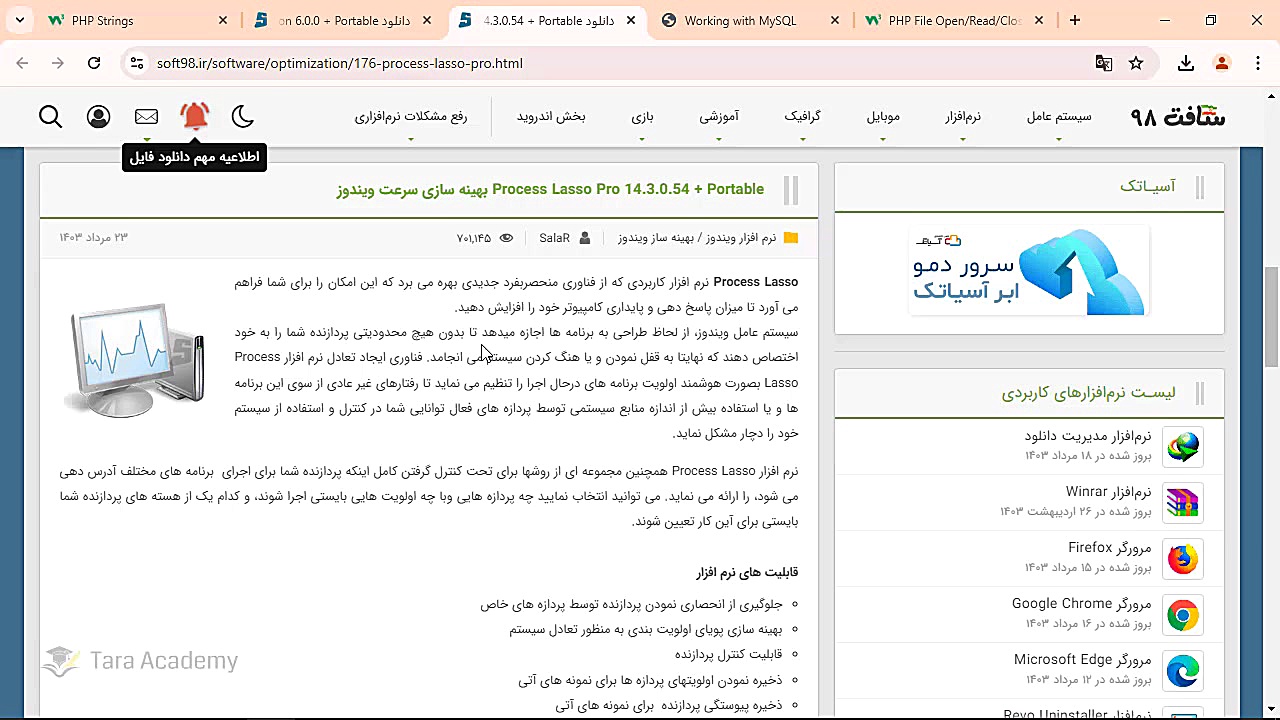This screenshot has height=720, width=1280.
Task: Open new tab with plus button
Action: [1075, 20]
